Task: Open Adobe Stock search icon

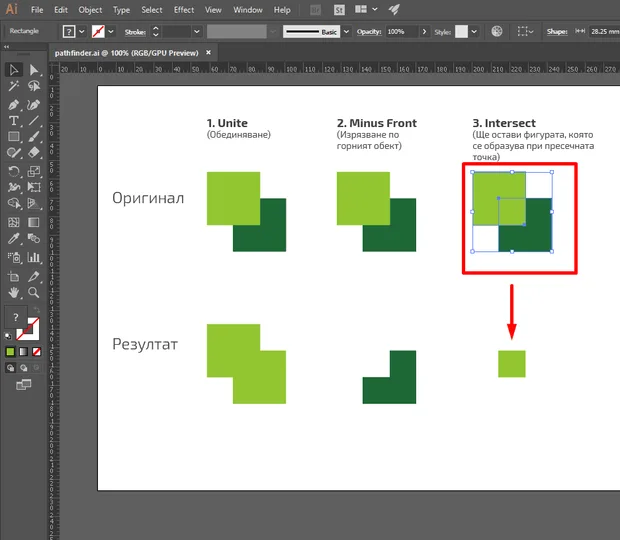Action: coord(339,10)
